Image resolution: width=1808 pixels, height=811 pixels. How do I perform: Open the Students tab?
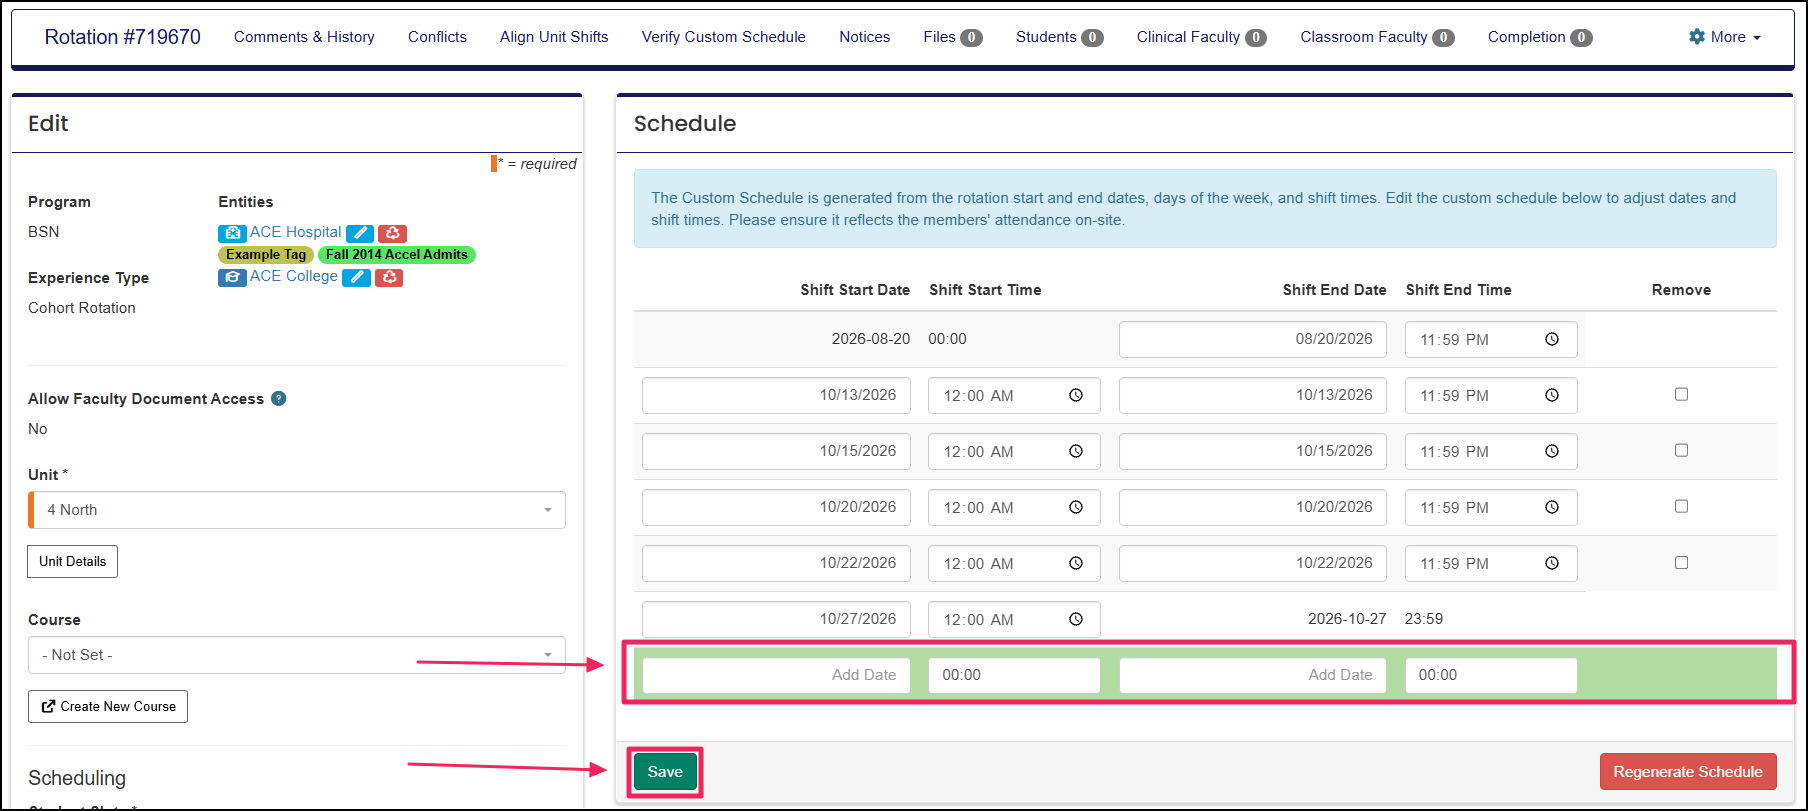tap(1059, 37)
